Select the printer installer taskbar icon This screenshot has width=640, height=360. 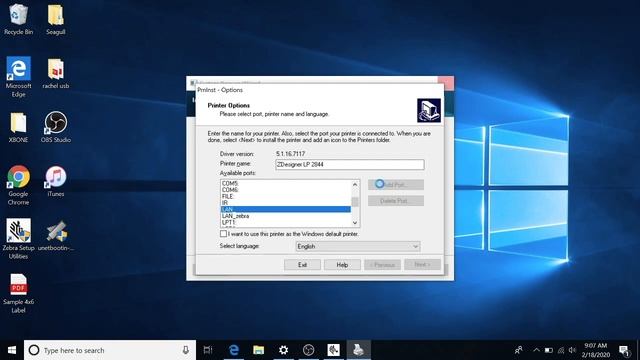tap(358, 350)
